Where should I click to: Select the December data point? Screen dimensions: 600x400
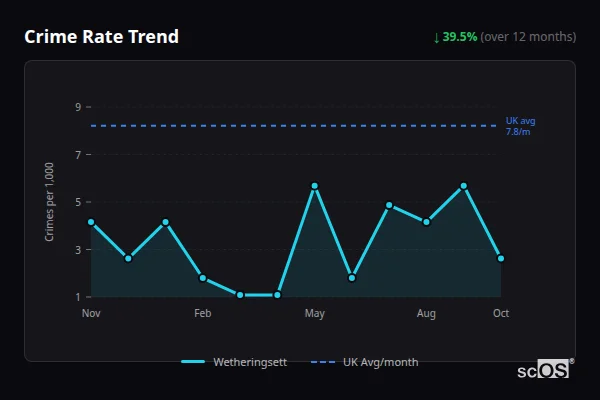point(128,259)
